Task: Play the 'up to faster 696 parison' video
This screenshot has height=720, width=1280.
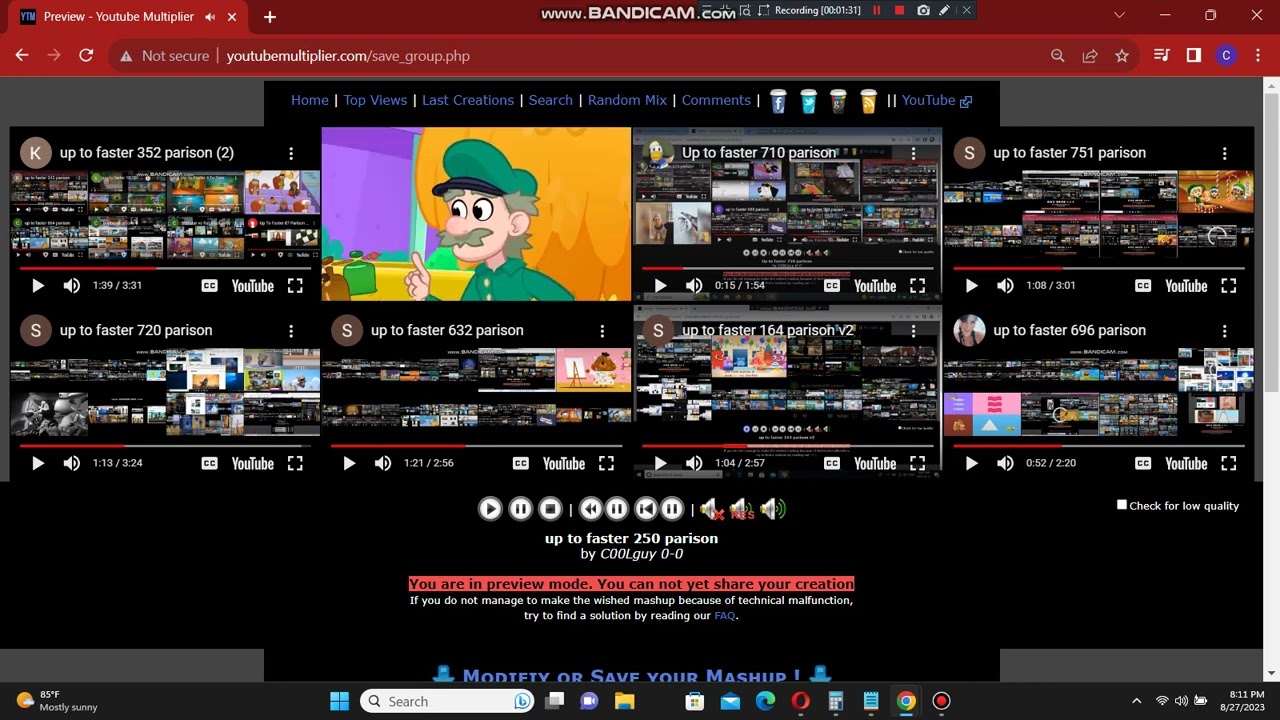Action: (x=971, y=463)
